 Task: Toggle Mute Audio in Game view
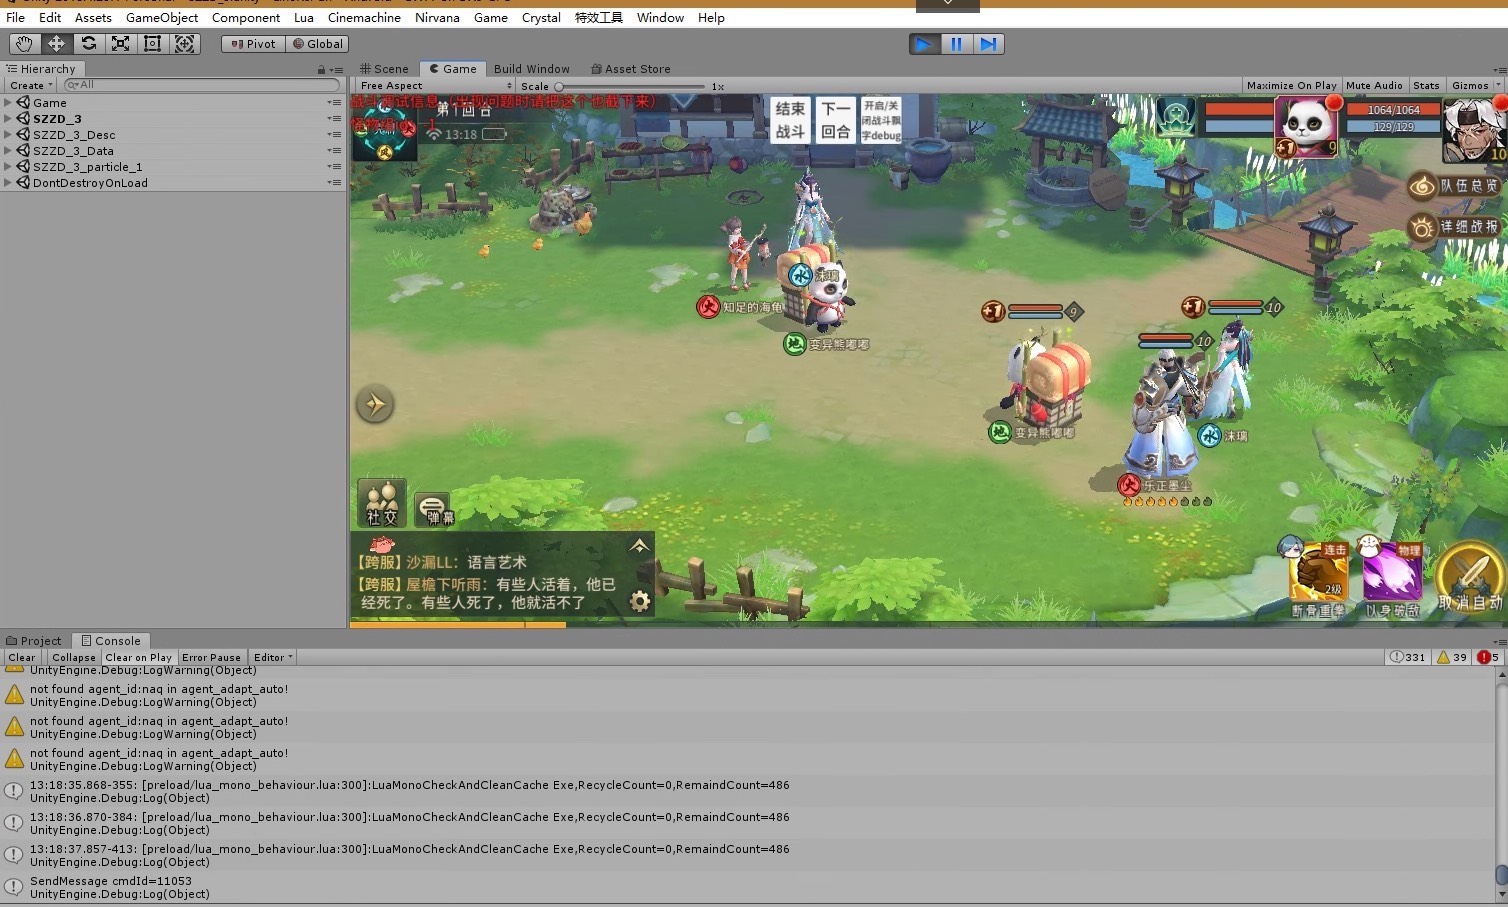point(1374,86)
